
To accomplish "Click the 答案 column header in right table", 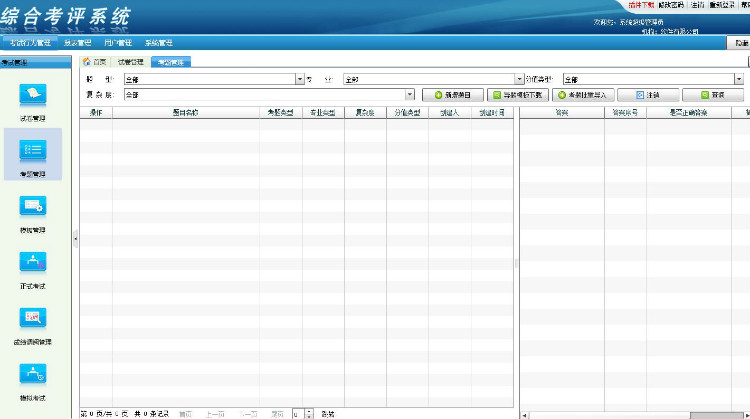I will 562,113.
